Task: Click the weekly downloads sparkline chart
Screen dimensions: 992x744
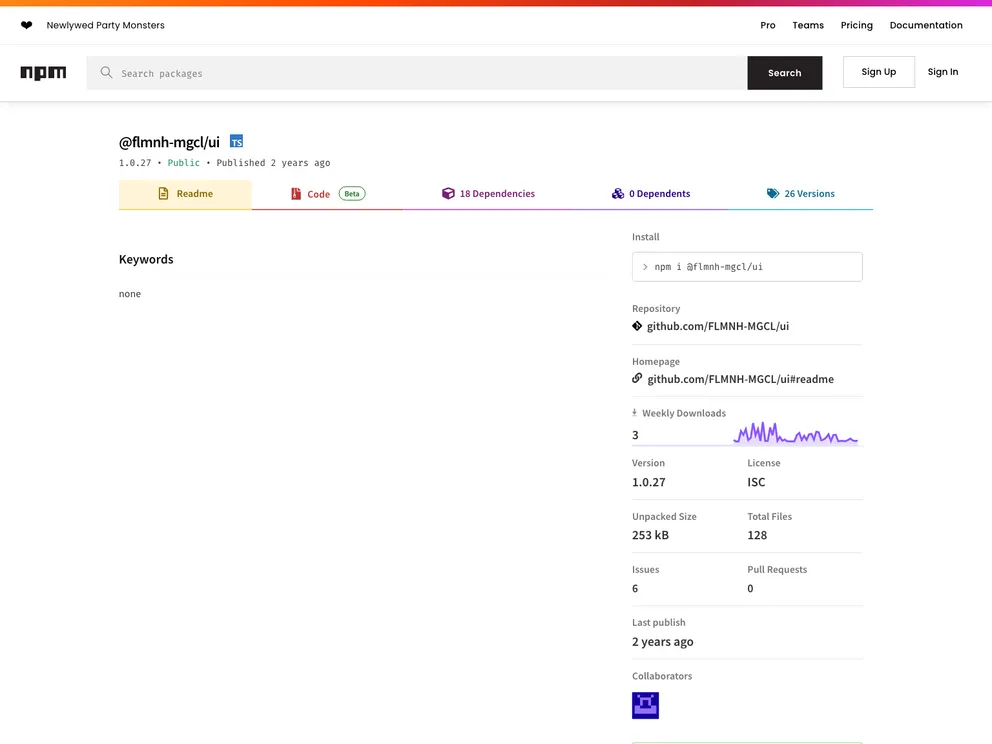Action: click(795, 434)
